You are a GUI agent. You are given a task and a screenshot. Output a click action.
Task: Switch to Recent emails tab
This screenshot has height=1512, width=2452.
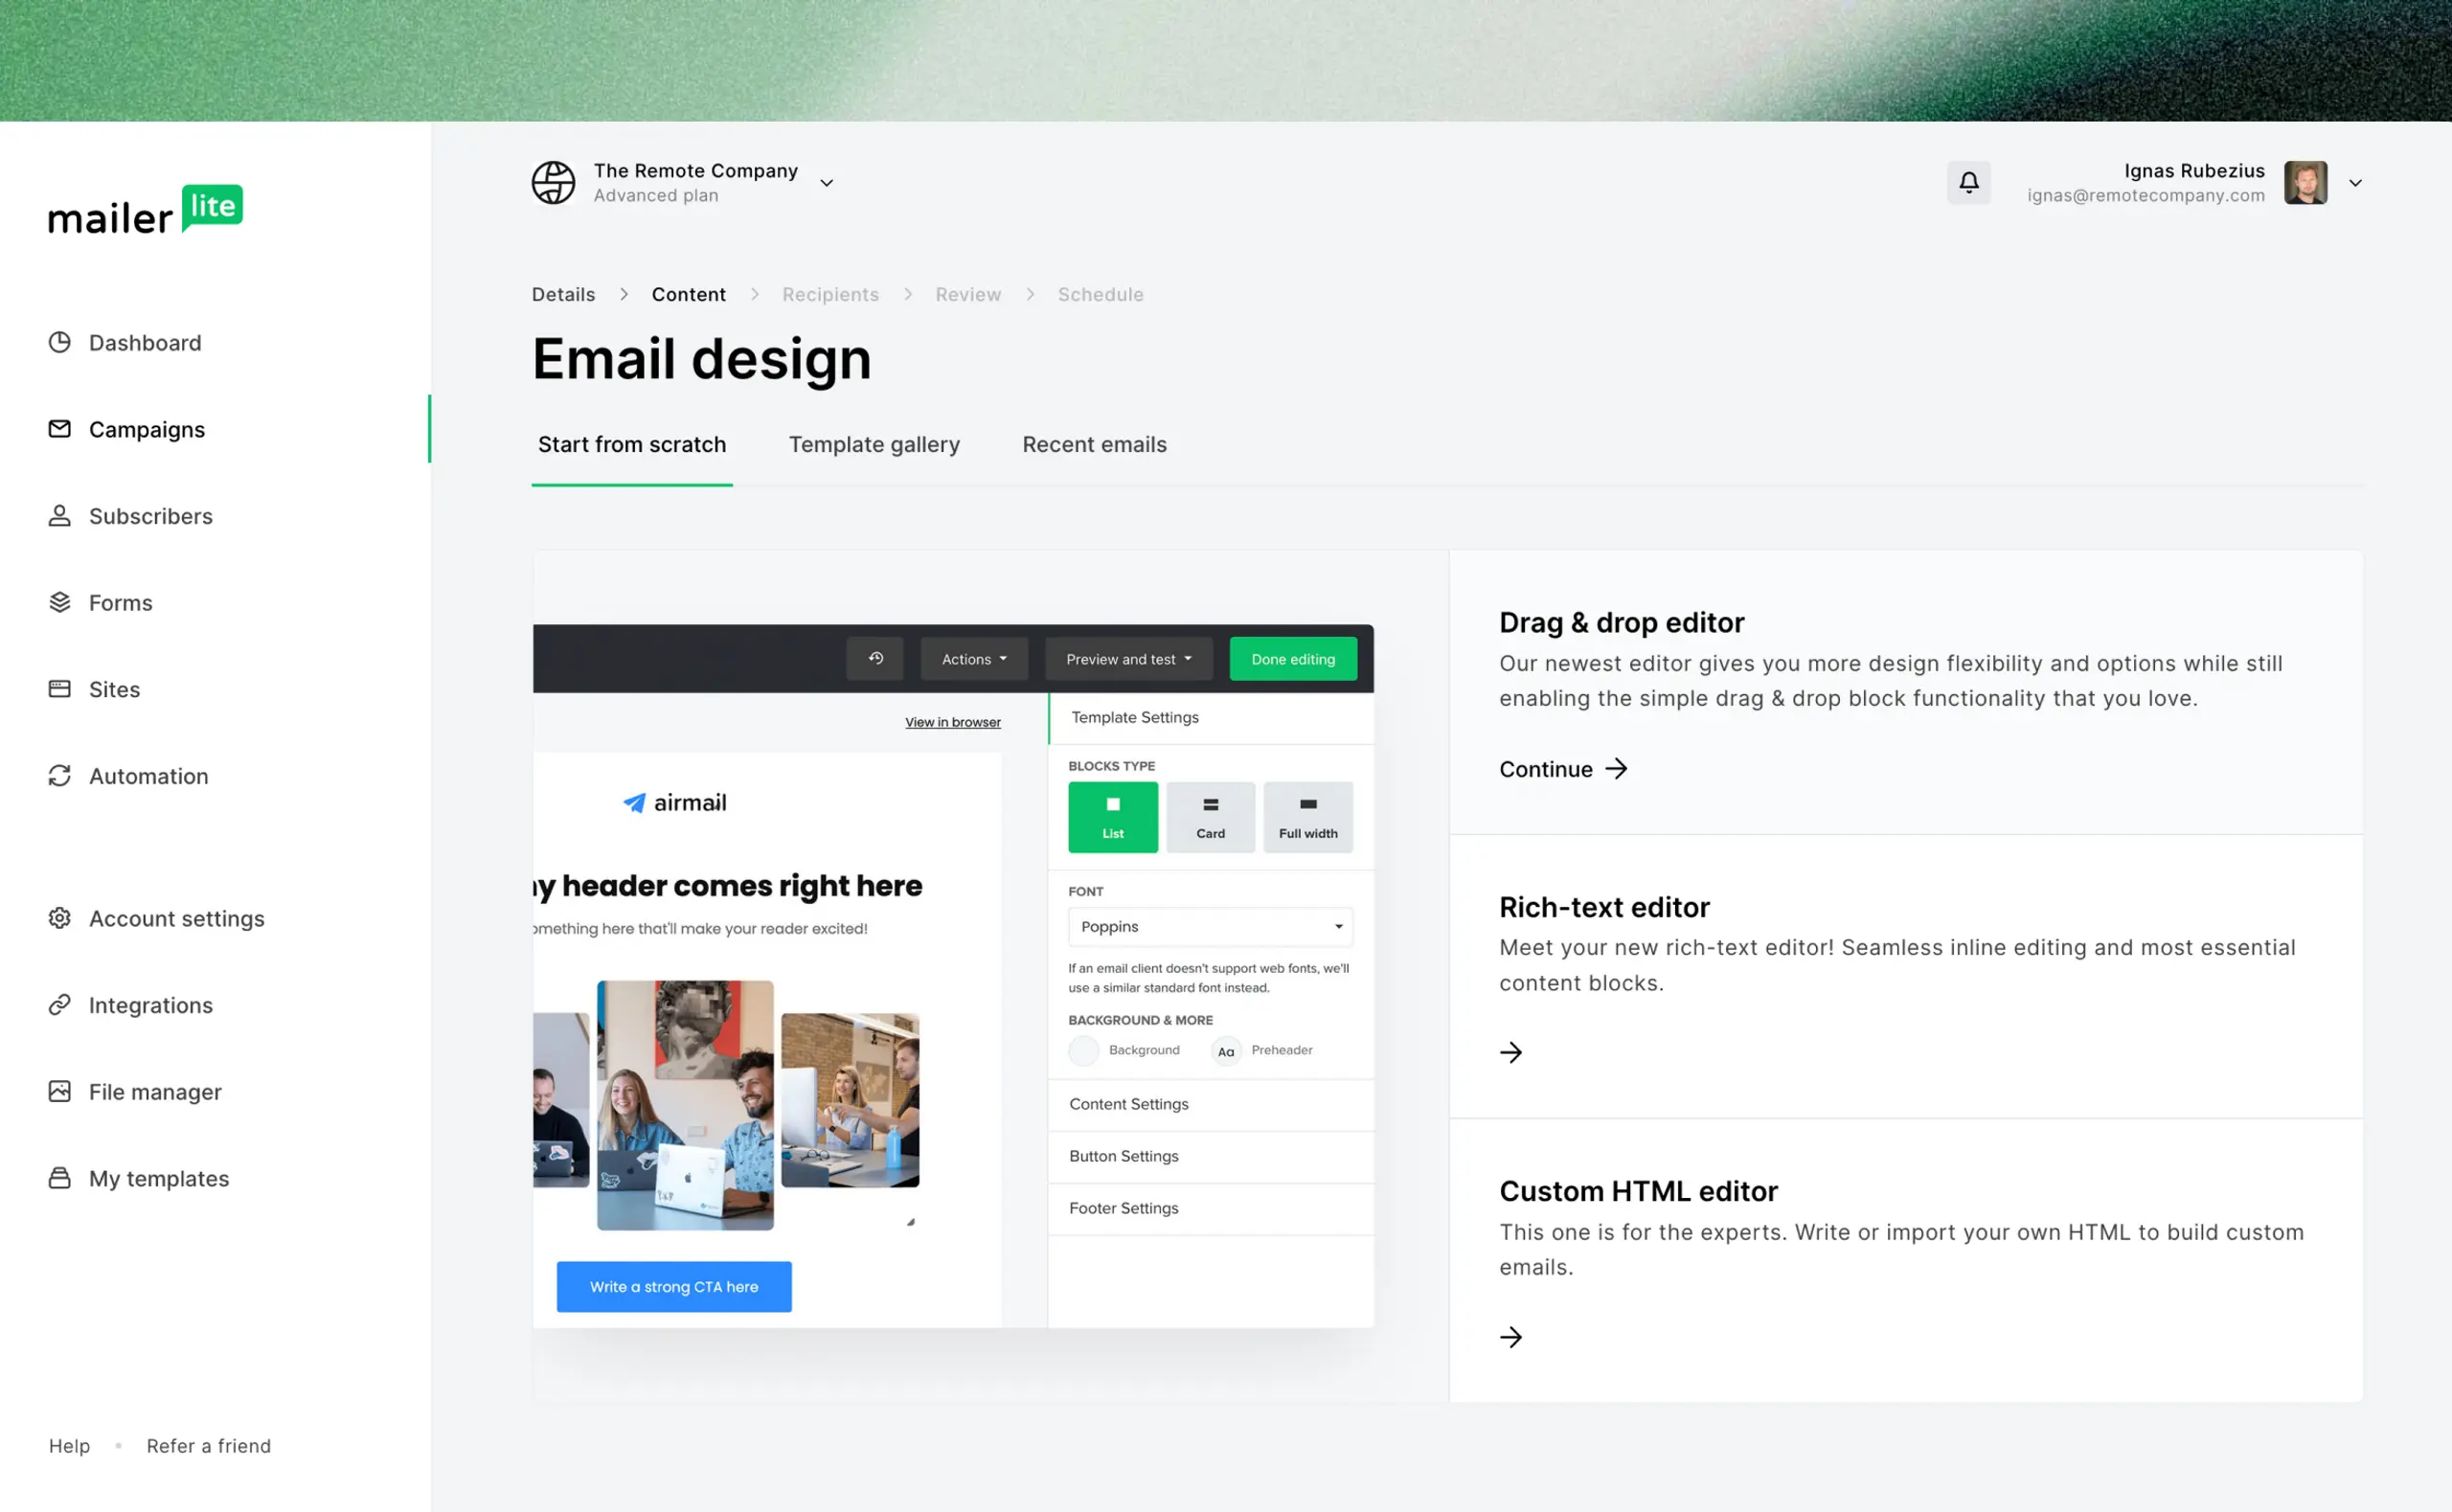tap(1095, 442)
